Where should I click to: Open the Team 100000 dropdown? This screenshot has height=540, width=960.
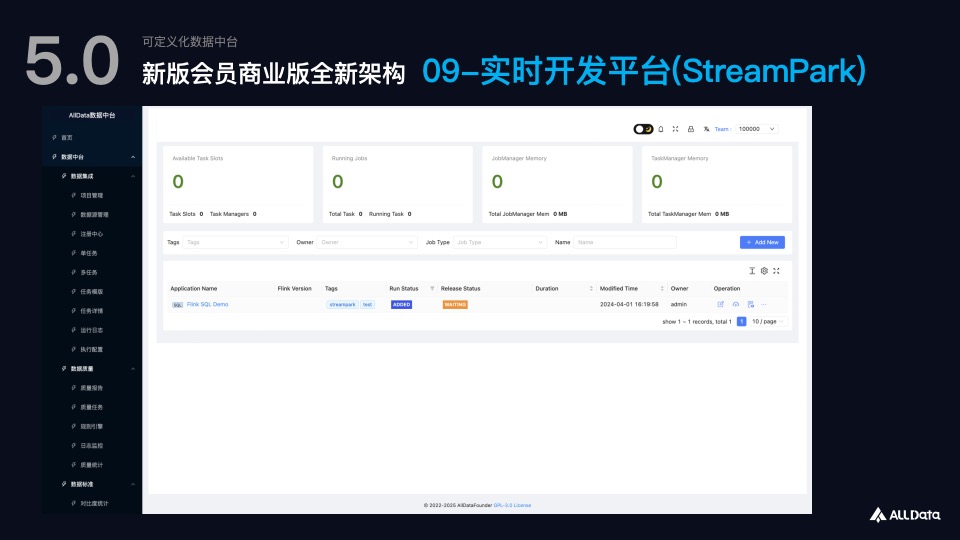pos(756,129)
